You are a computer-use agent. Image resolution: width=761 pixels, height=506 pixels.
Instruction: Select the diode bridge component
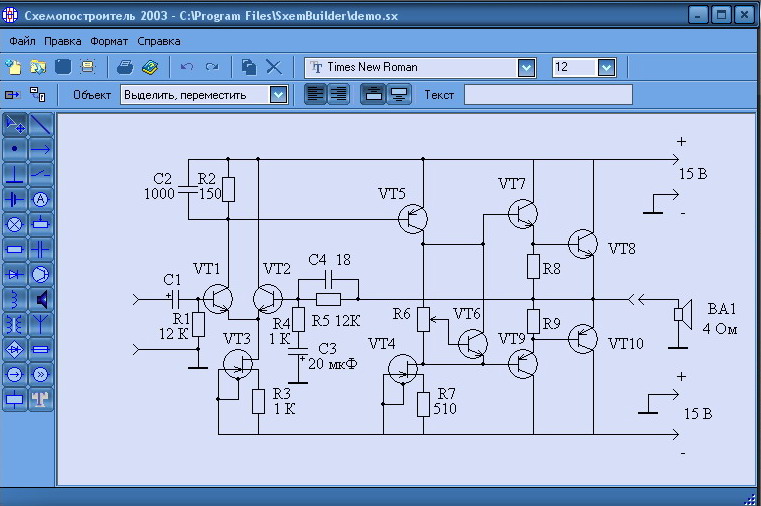[x=15, y=349]
